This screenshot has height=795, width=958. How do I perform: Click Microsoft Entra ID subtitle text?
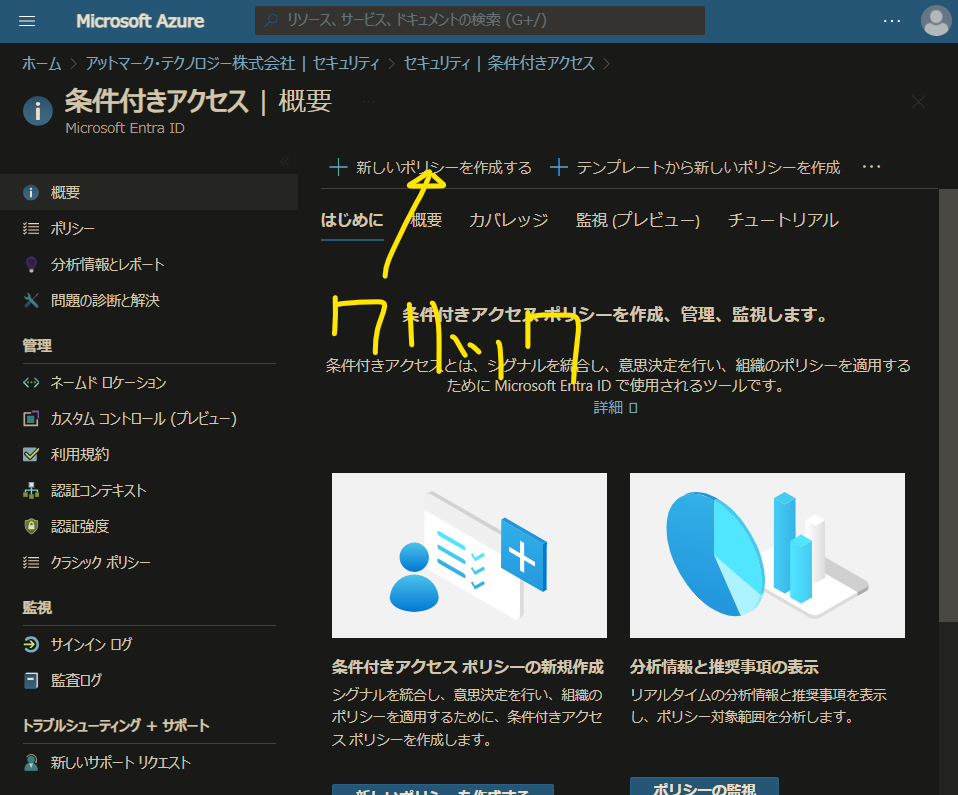(125, 128)
